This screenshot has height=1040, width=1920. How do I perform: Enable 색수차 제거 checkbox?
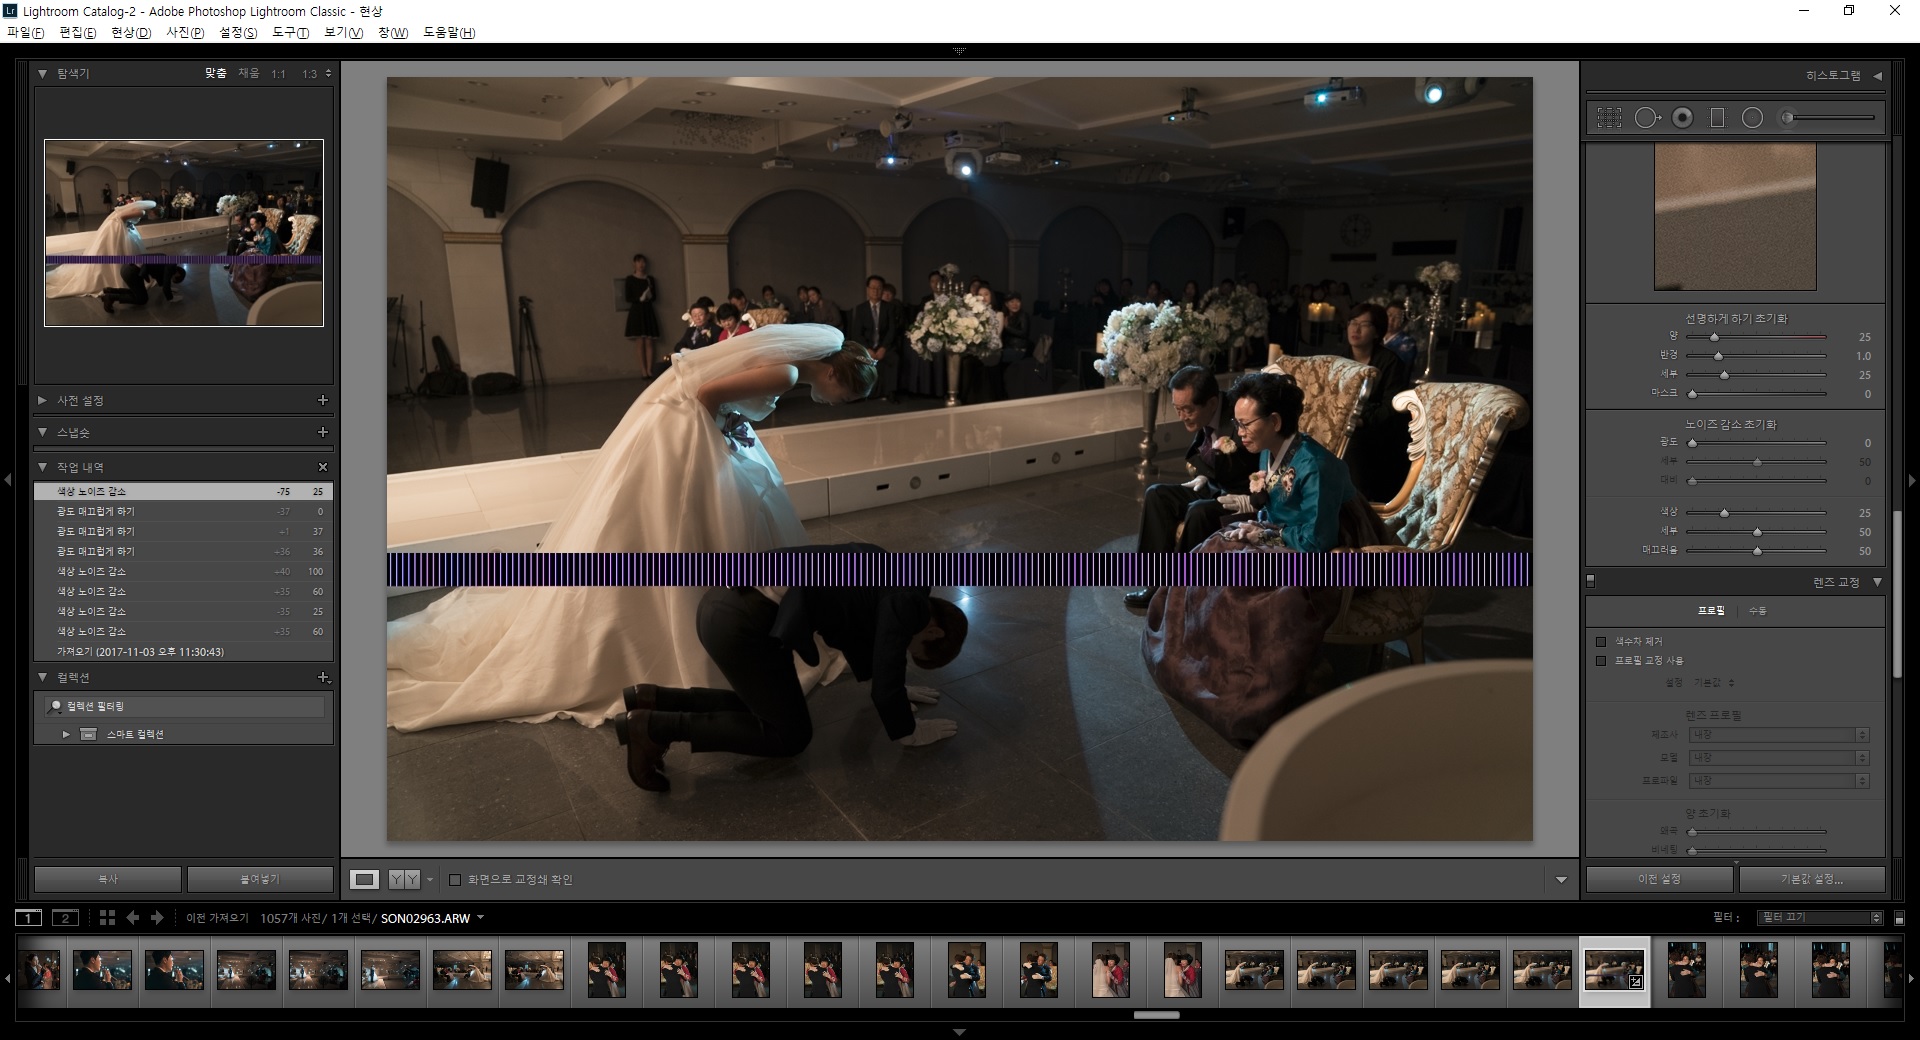(x=1601, y=642)
